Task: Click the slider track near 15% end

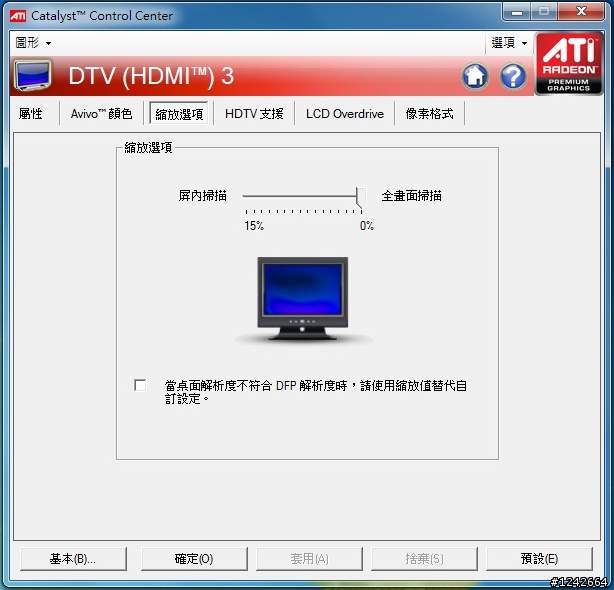Action: pos(247,195)
